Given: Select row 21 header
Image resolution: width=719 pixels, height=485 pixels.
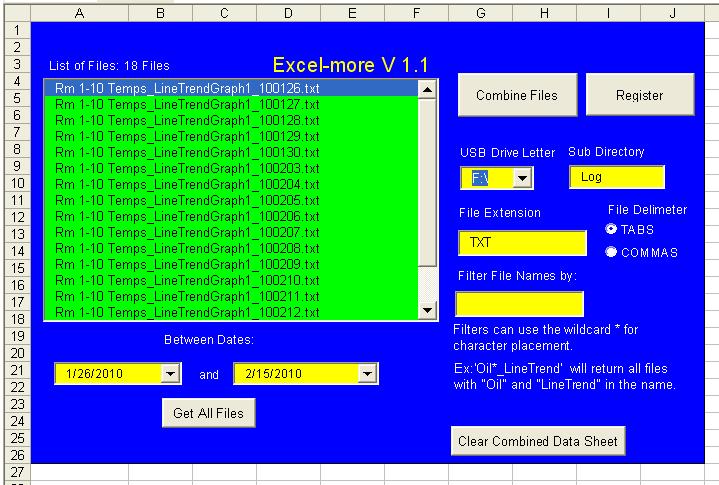Looking at the screenshot, I should point(17,370).
